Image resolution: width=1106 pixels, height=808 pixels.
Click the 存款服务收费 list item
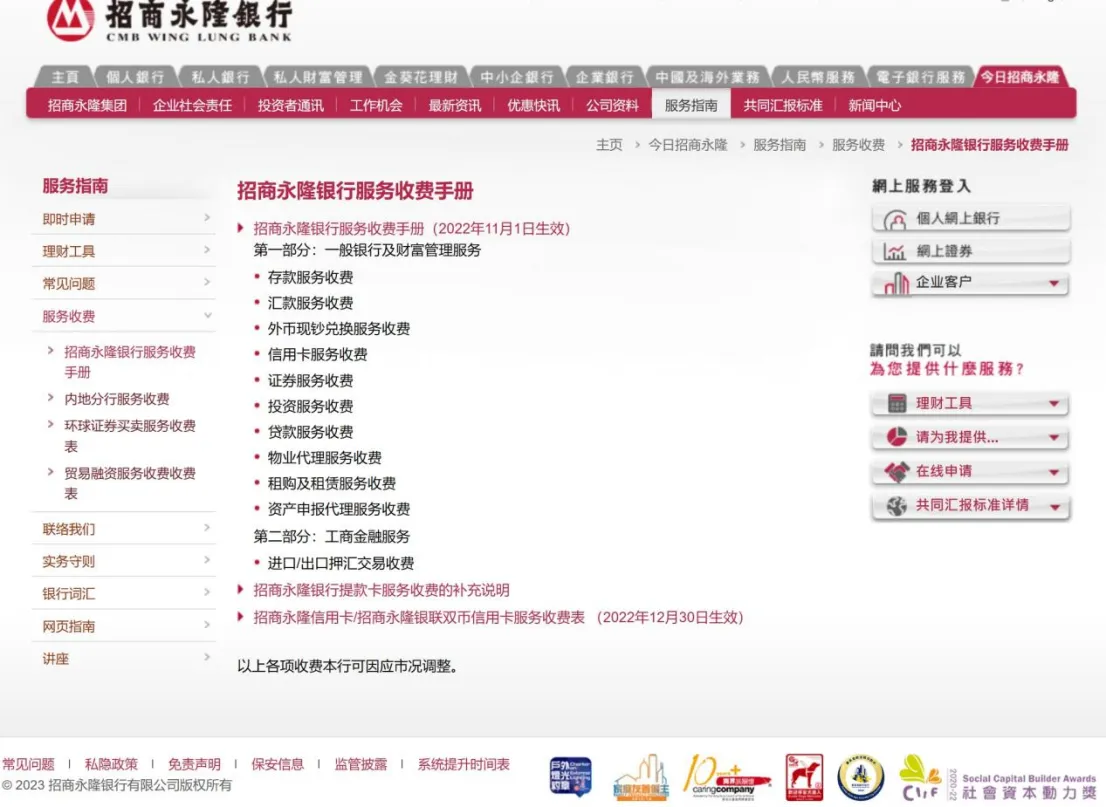click(x=310, y=277)
